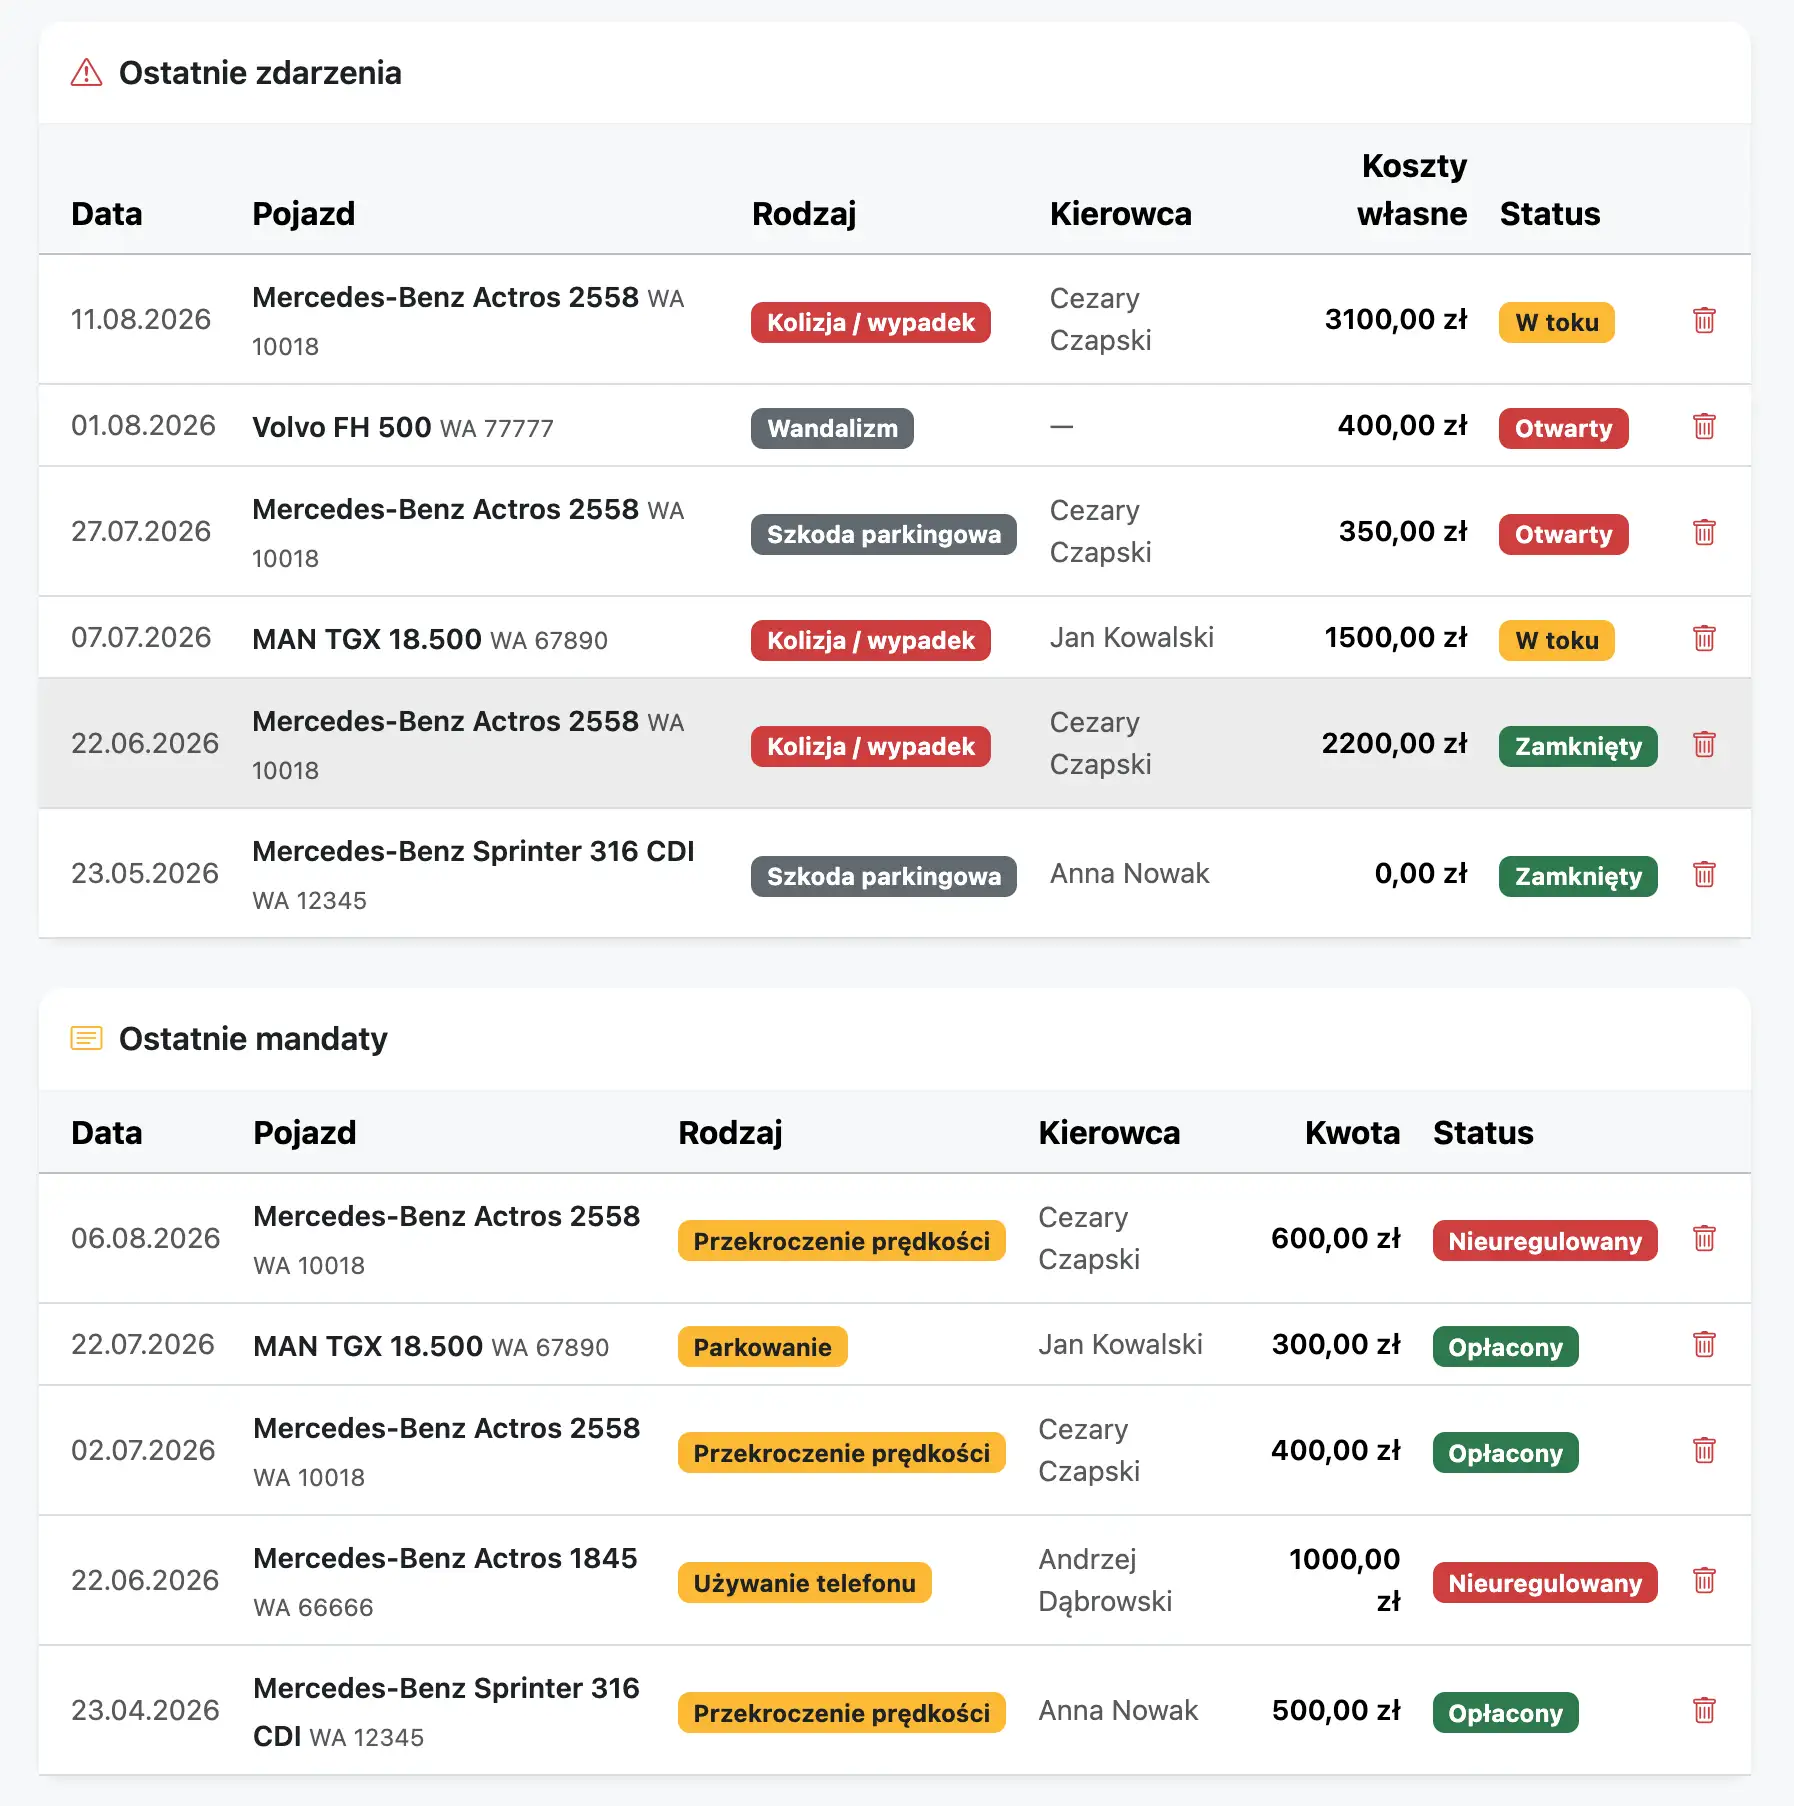Image resolution: width=1794 pixels, height=1806 pixels.
Task: Click the 01.08.2026 date cell
Action: tap(143, 426)
